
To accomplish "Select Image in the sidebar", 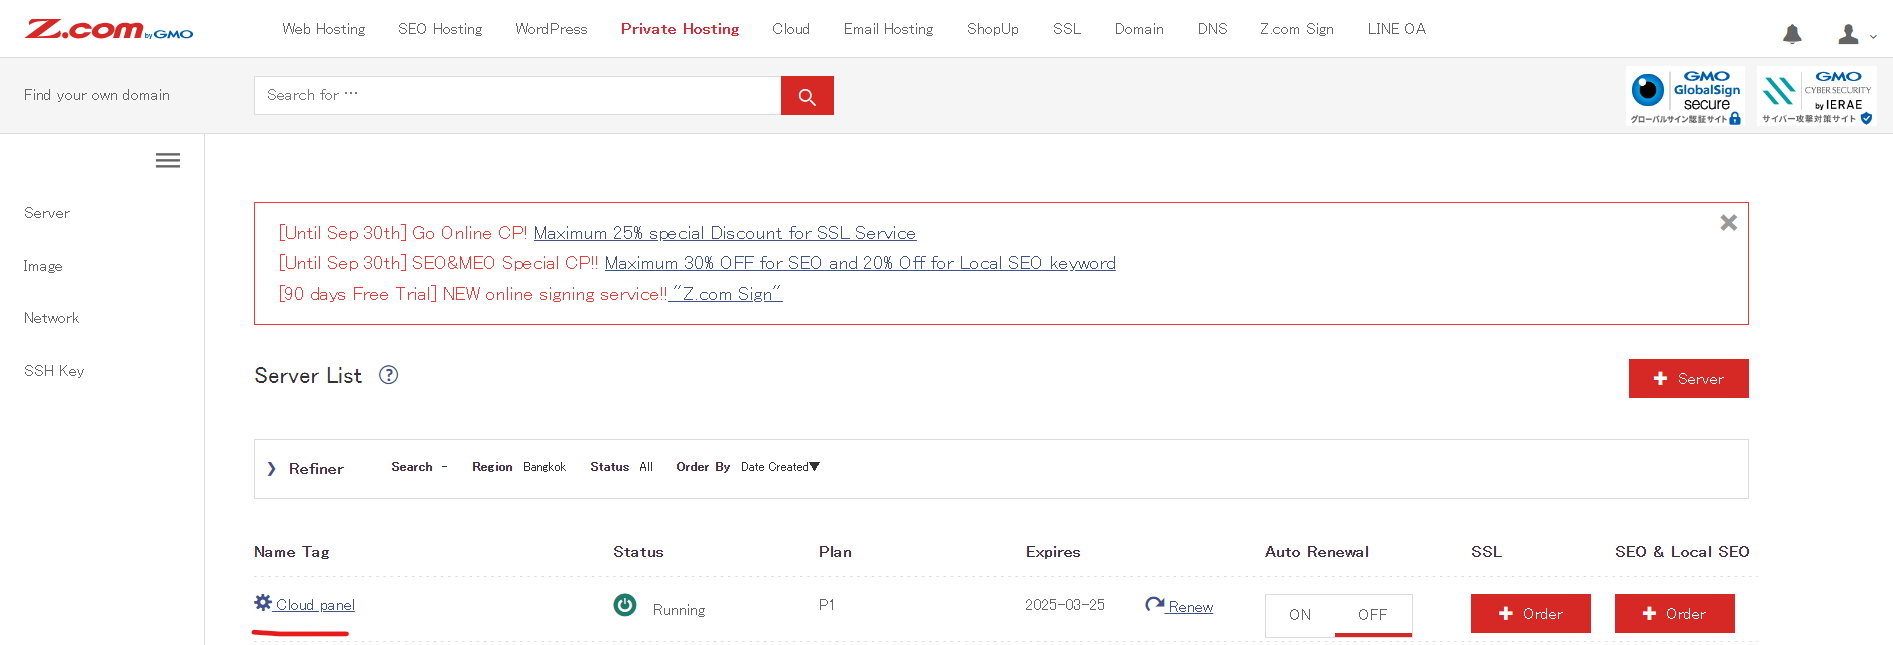I will coord(43,266).
